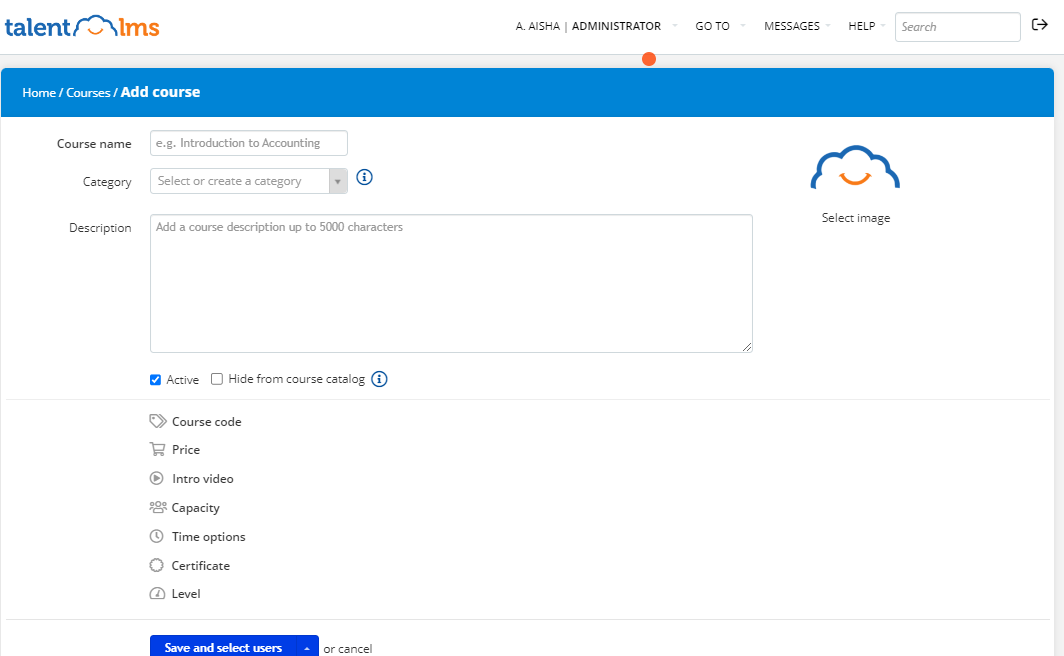Click the TalentLMS logo

tap(82, 27)
